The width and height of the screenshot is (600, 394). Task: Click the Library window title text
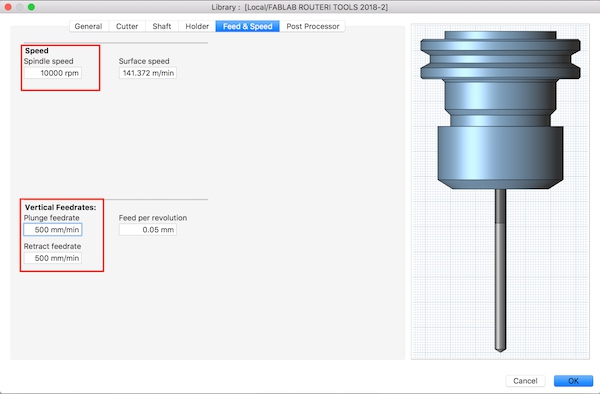point(300,7)
